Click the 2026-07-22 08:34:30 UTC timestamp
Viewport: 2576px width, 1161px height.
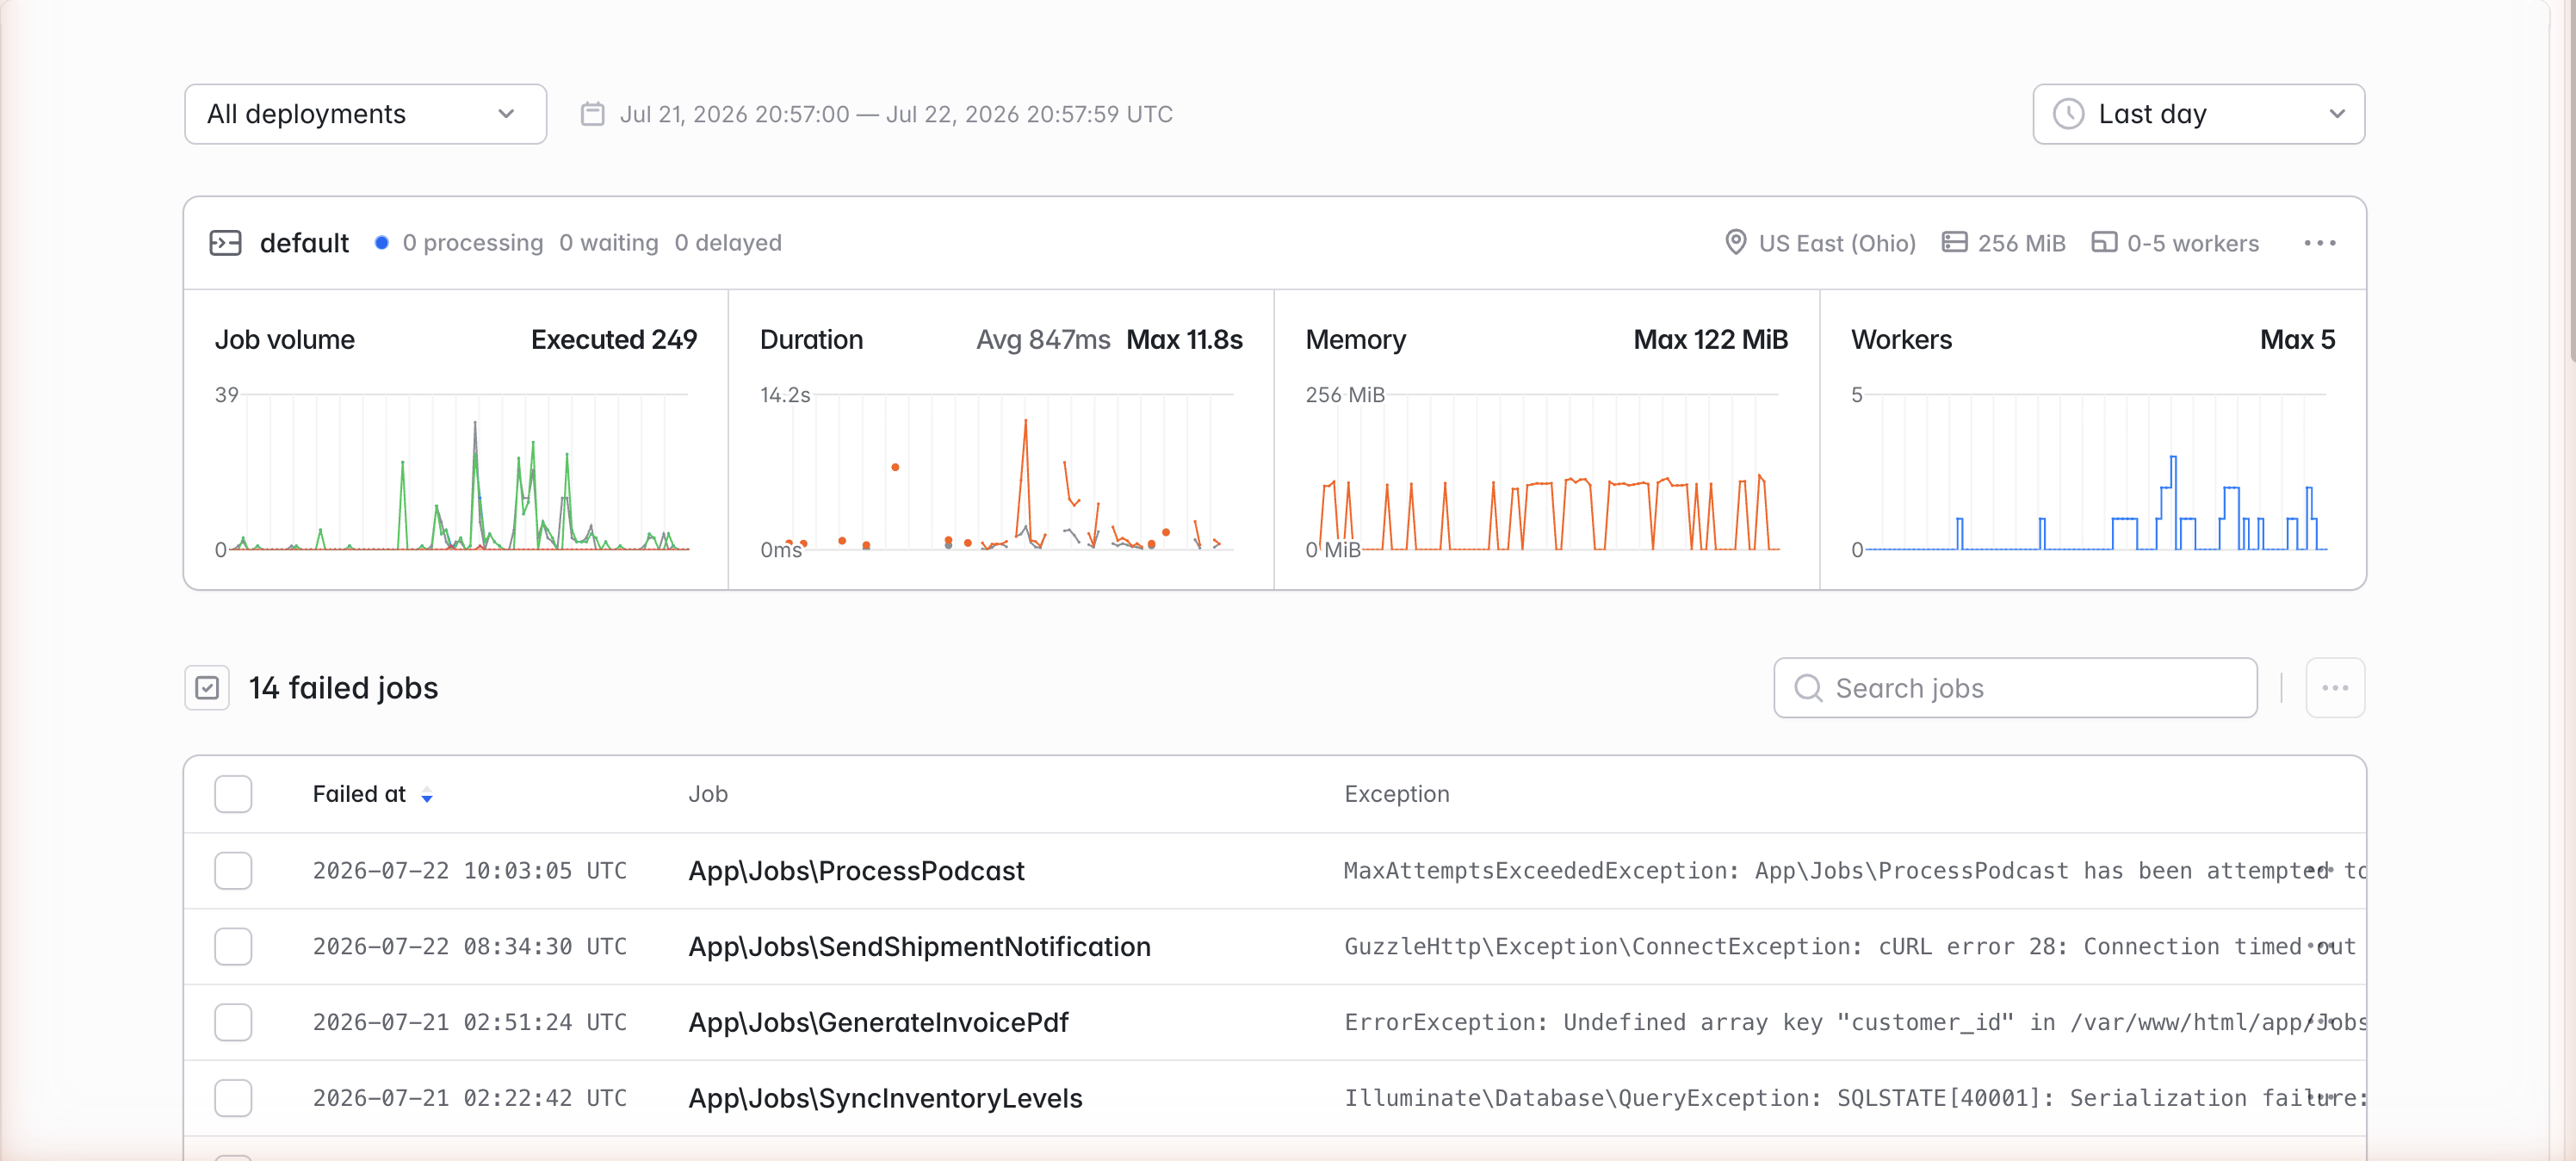click(470, 946)
